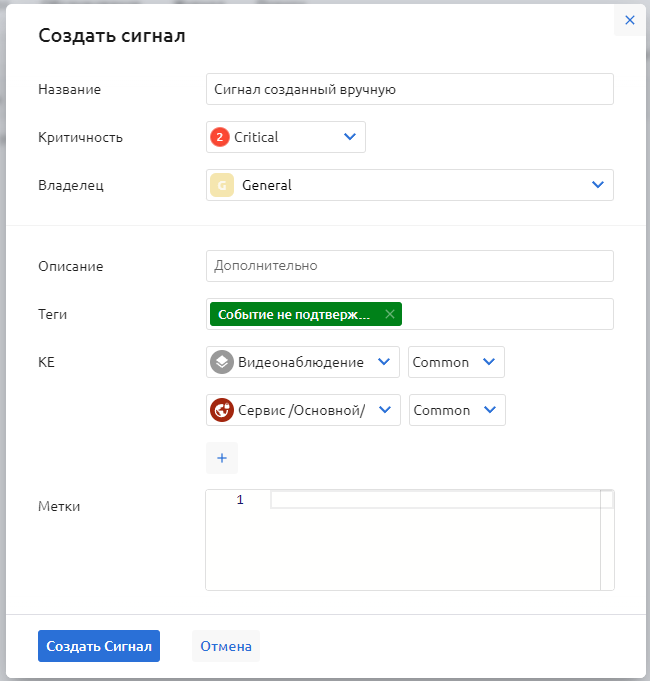Open the Видеонаблюдение KE dropdown
The width and height of the screenshot is (650, 681).
(x=383, y=362)
